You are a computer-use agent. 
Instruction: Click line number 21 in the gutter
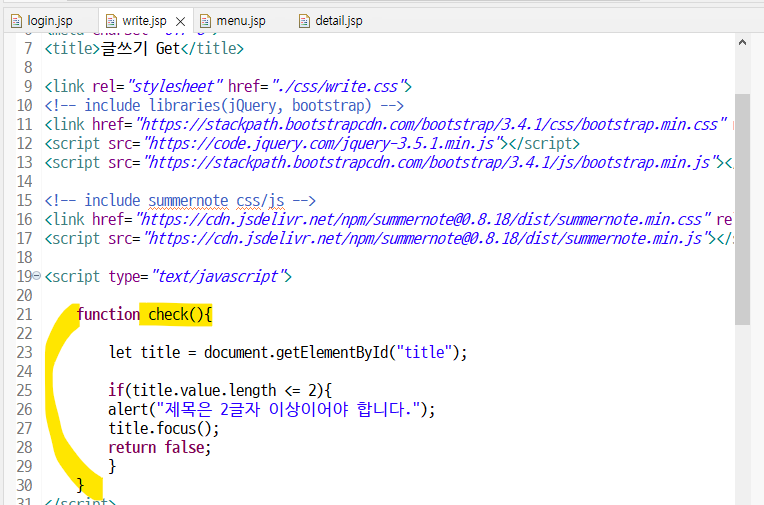tap(24, 314)
